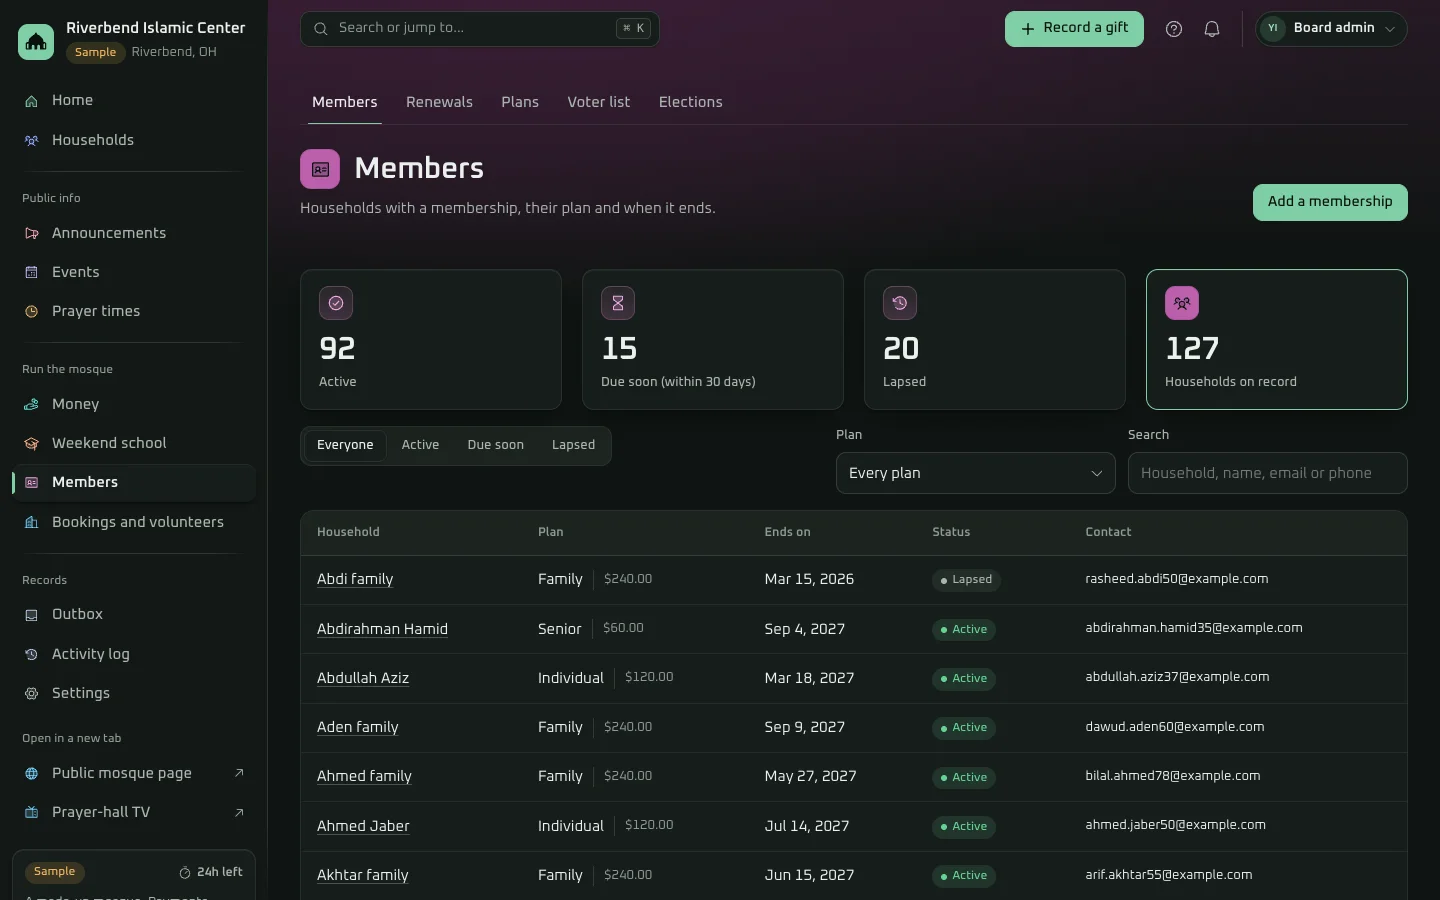The height and width of the screenshot is (900, 1440).
Task: Click the household search field
Action: tap(1268, 473)
